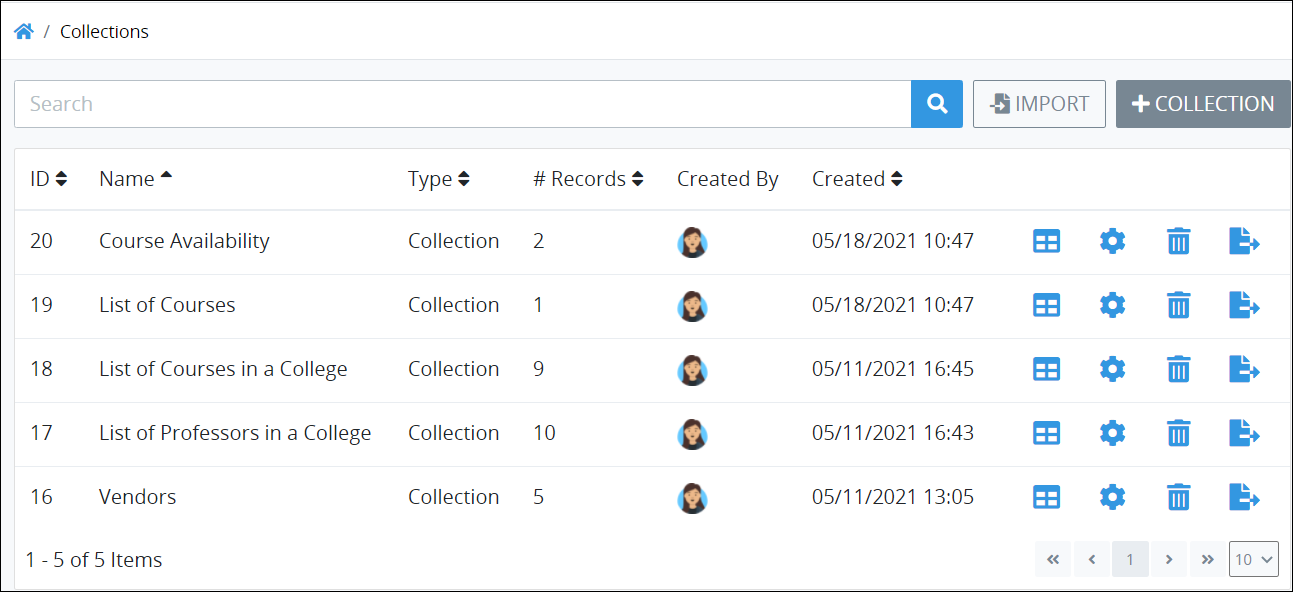Configure the Vendors collection
1293x592 pixels.
pos(1112,497)
